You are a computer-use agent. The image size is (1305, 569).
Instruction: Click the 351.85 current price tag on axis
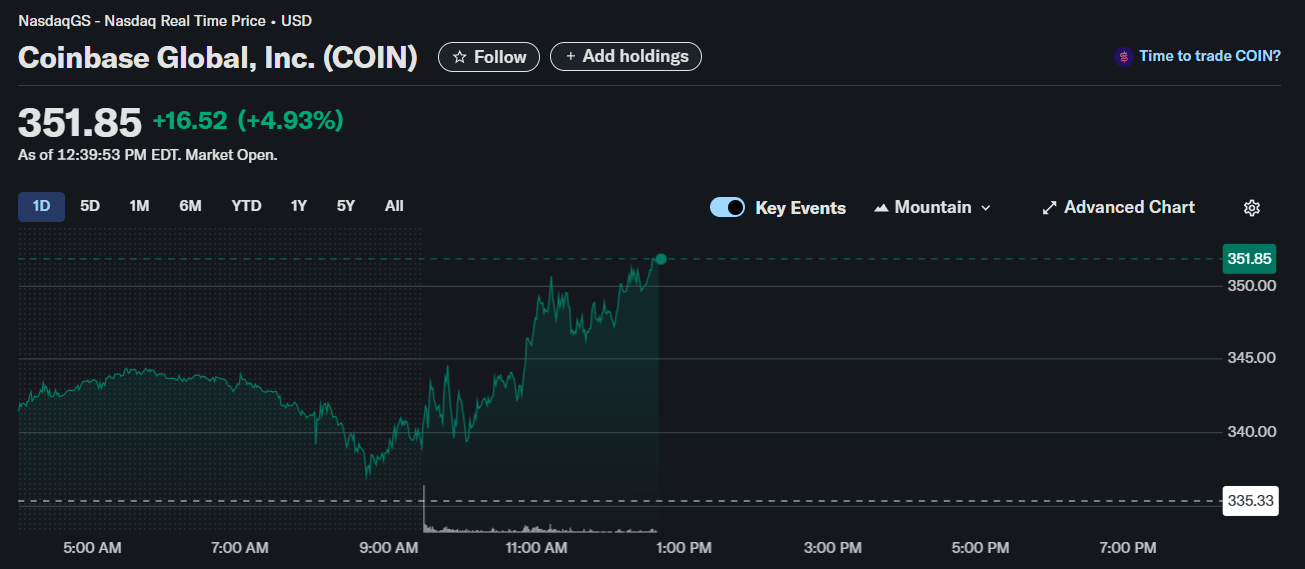1249,259
